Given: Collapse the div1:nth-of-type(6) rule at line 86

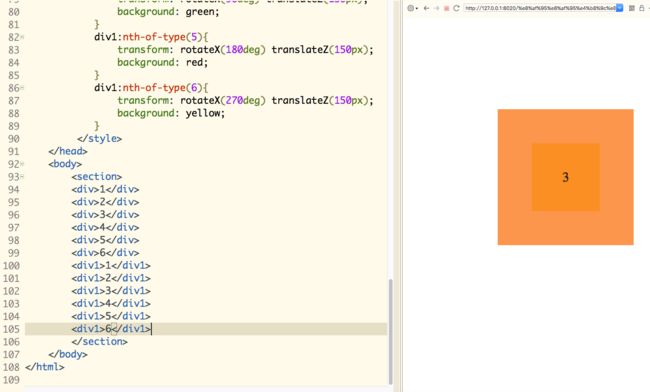Looking at the screenshot, I should [22, 88].
